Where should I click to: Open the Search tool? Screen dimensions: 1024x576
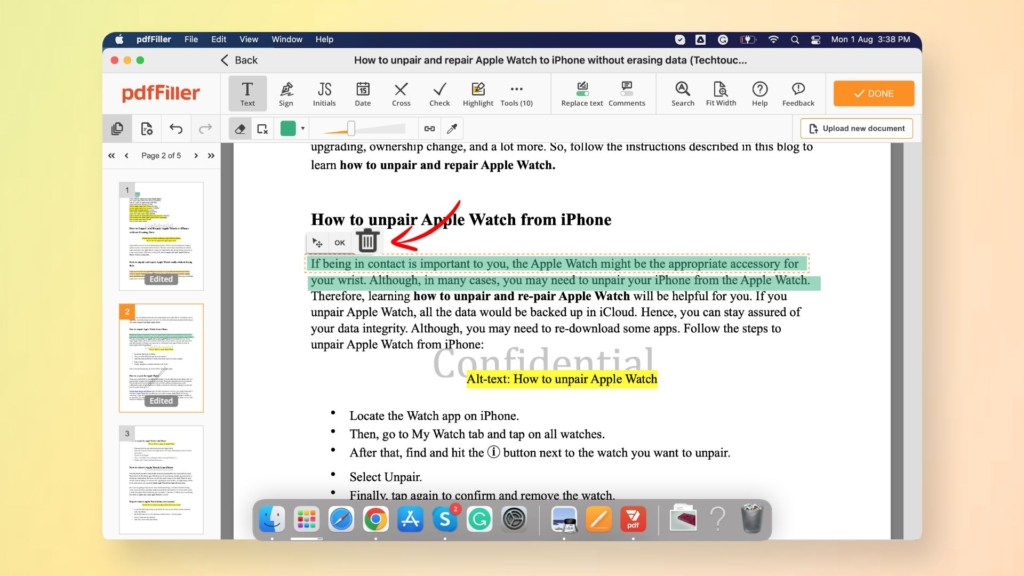[682, 93]
